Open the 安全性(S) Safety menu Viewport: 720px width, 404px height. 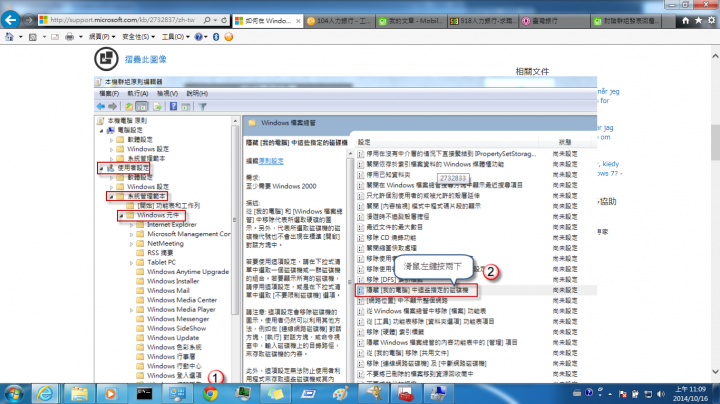tap(138, 37)
